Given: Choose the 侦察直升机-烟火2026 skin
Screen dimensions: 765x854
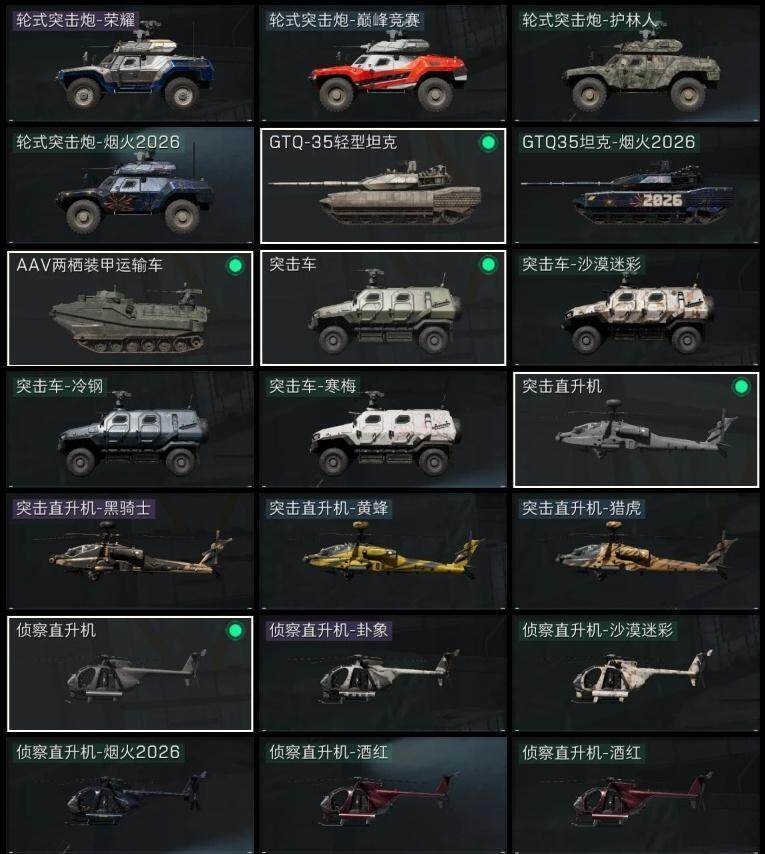Looking at the screenshot, I should coord(130,796).
